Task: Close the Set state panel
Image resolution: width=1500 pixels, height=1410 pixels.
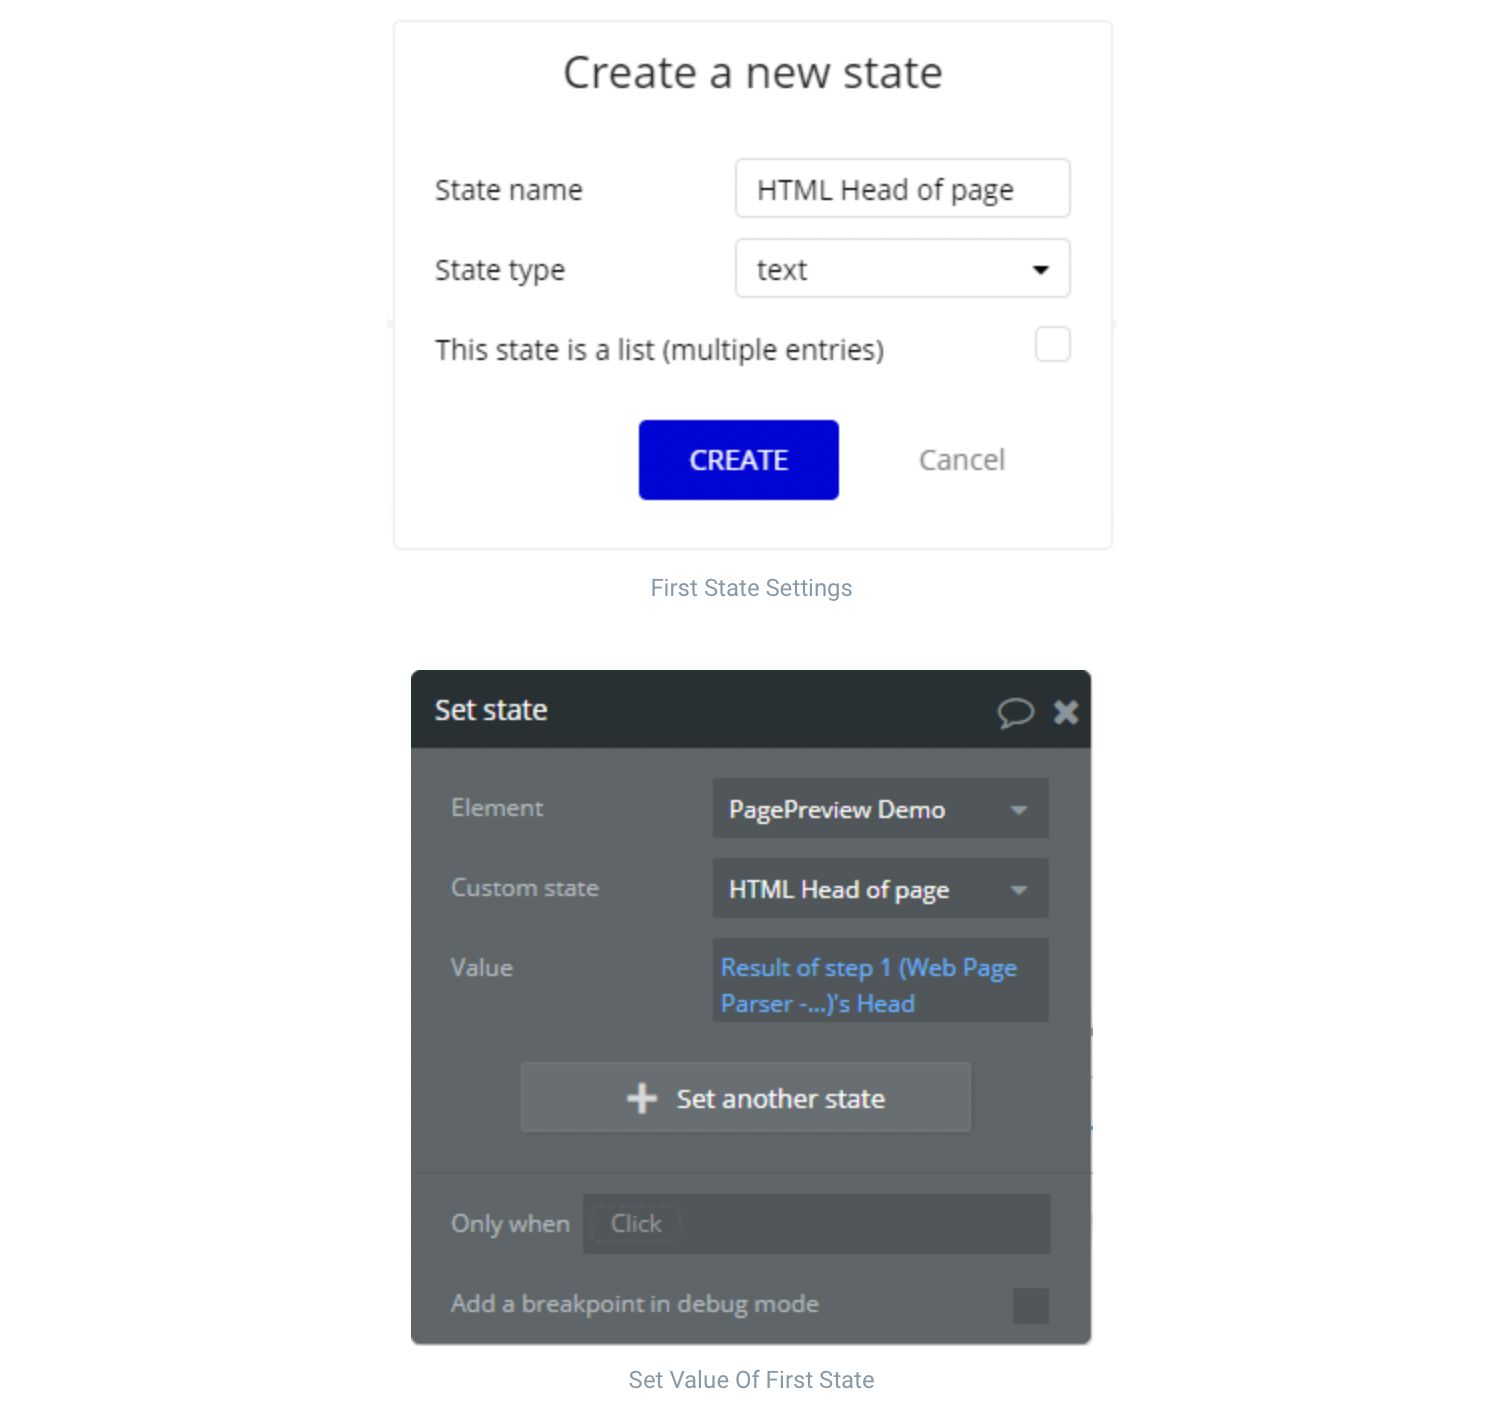Action: 1066,712
